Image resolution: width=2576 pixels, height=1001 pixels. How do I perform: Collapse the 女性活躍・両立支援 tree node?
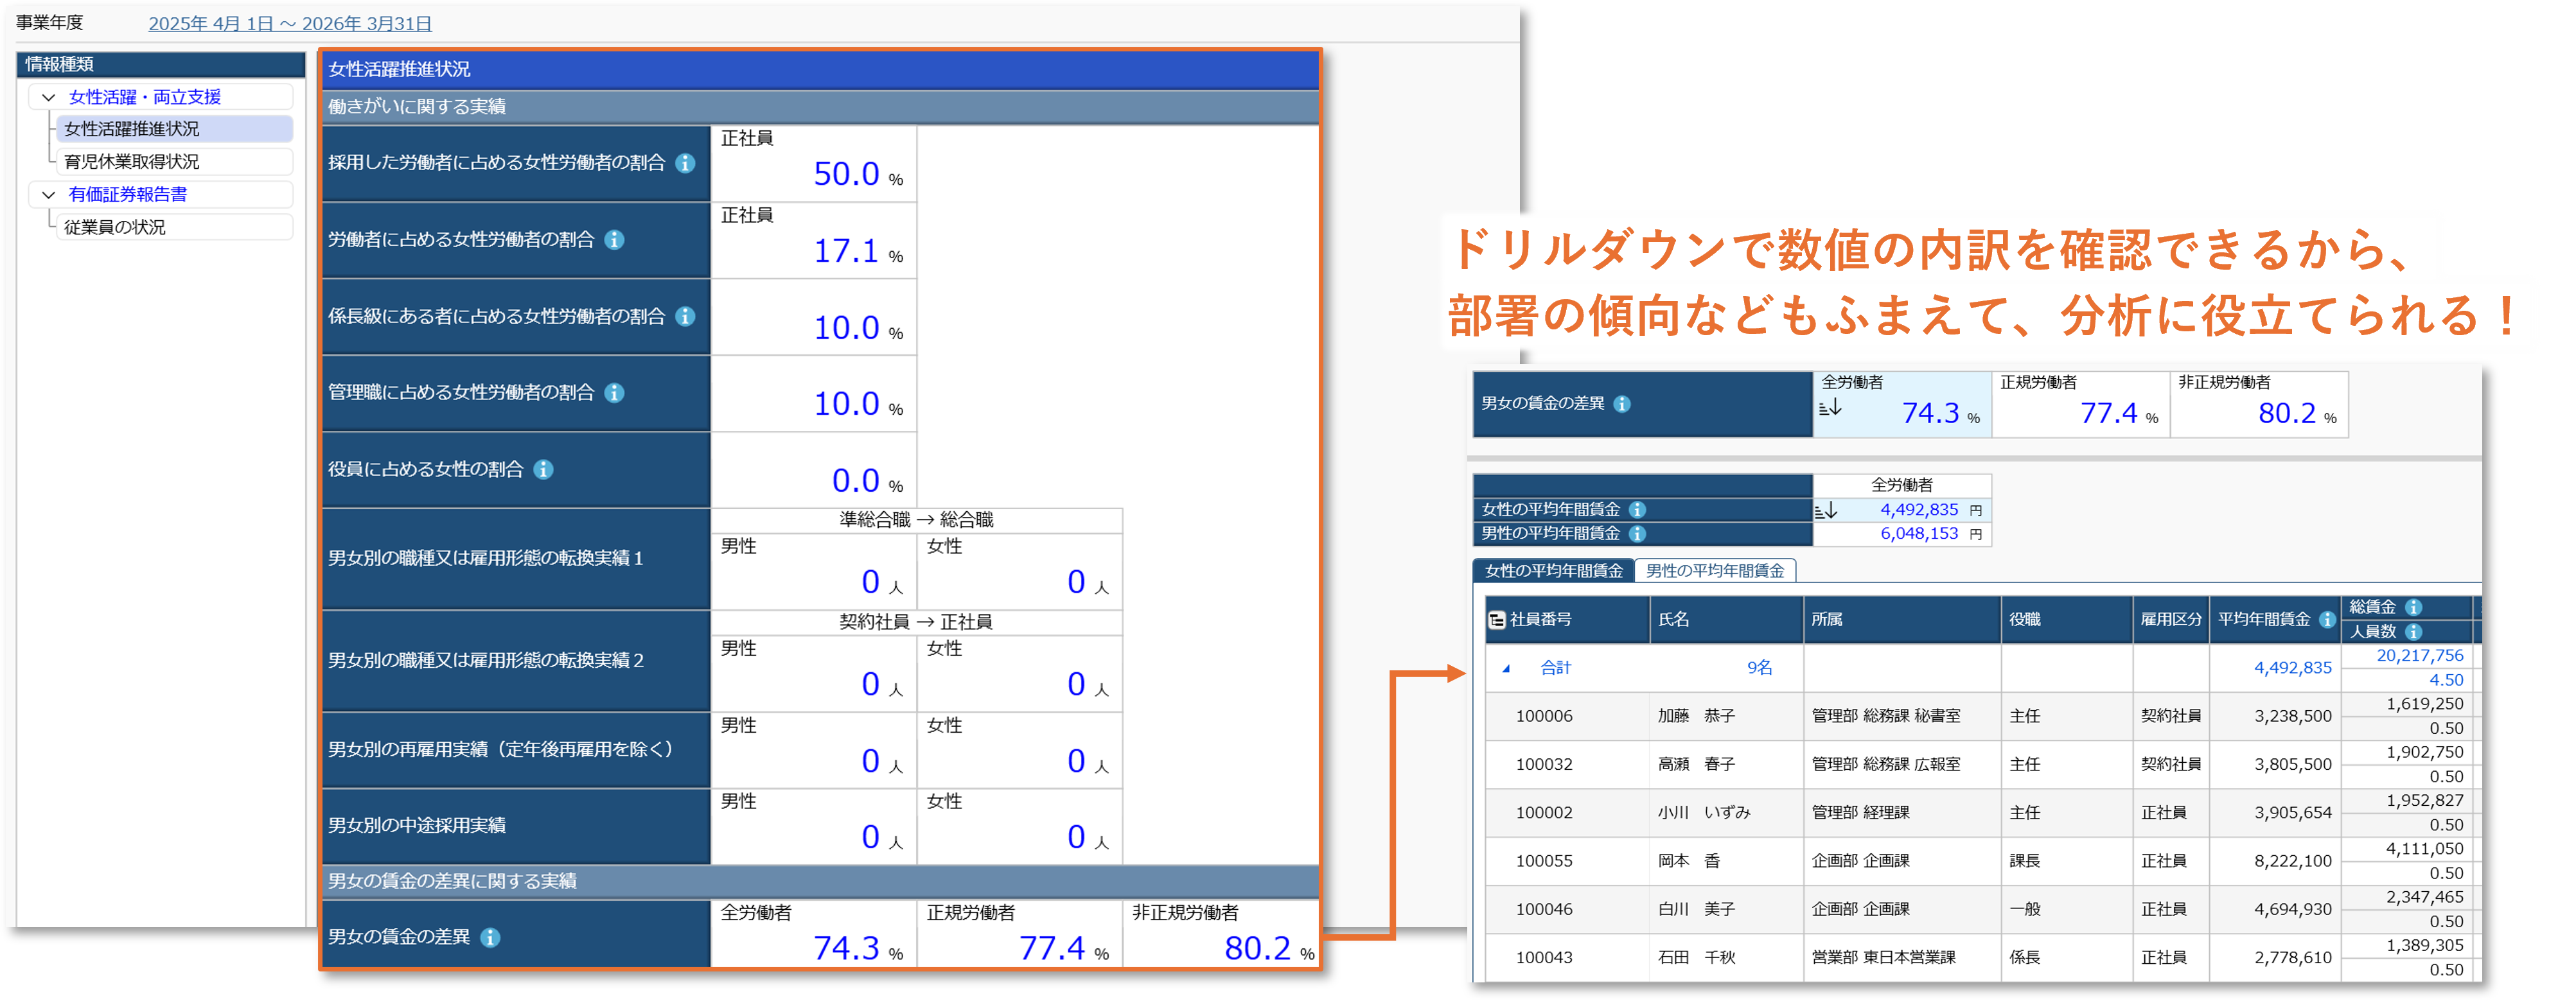(48, 97)
